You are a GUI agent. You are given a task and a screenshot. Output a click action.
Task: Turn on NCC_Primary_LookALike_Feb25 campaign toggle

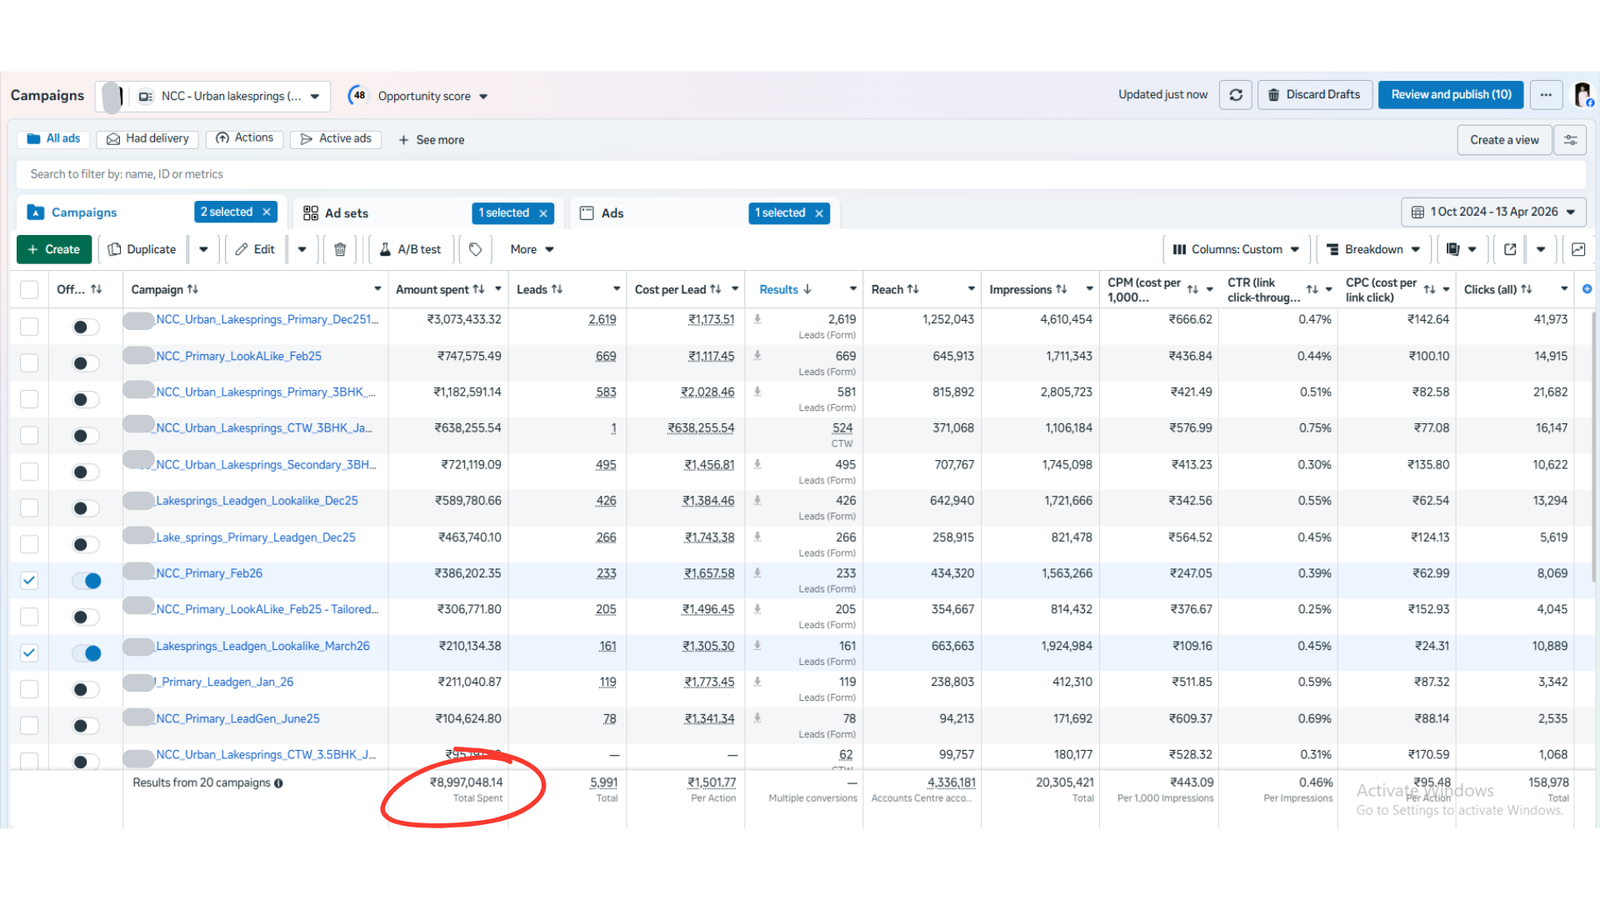tap(87, 363)
